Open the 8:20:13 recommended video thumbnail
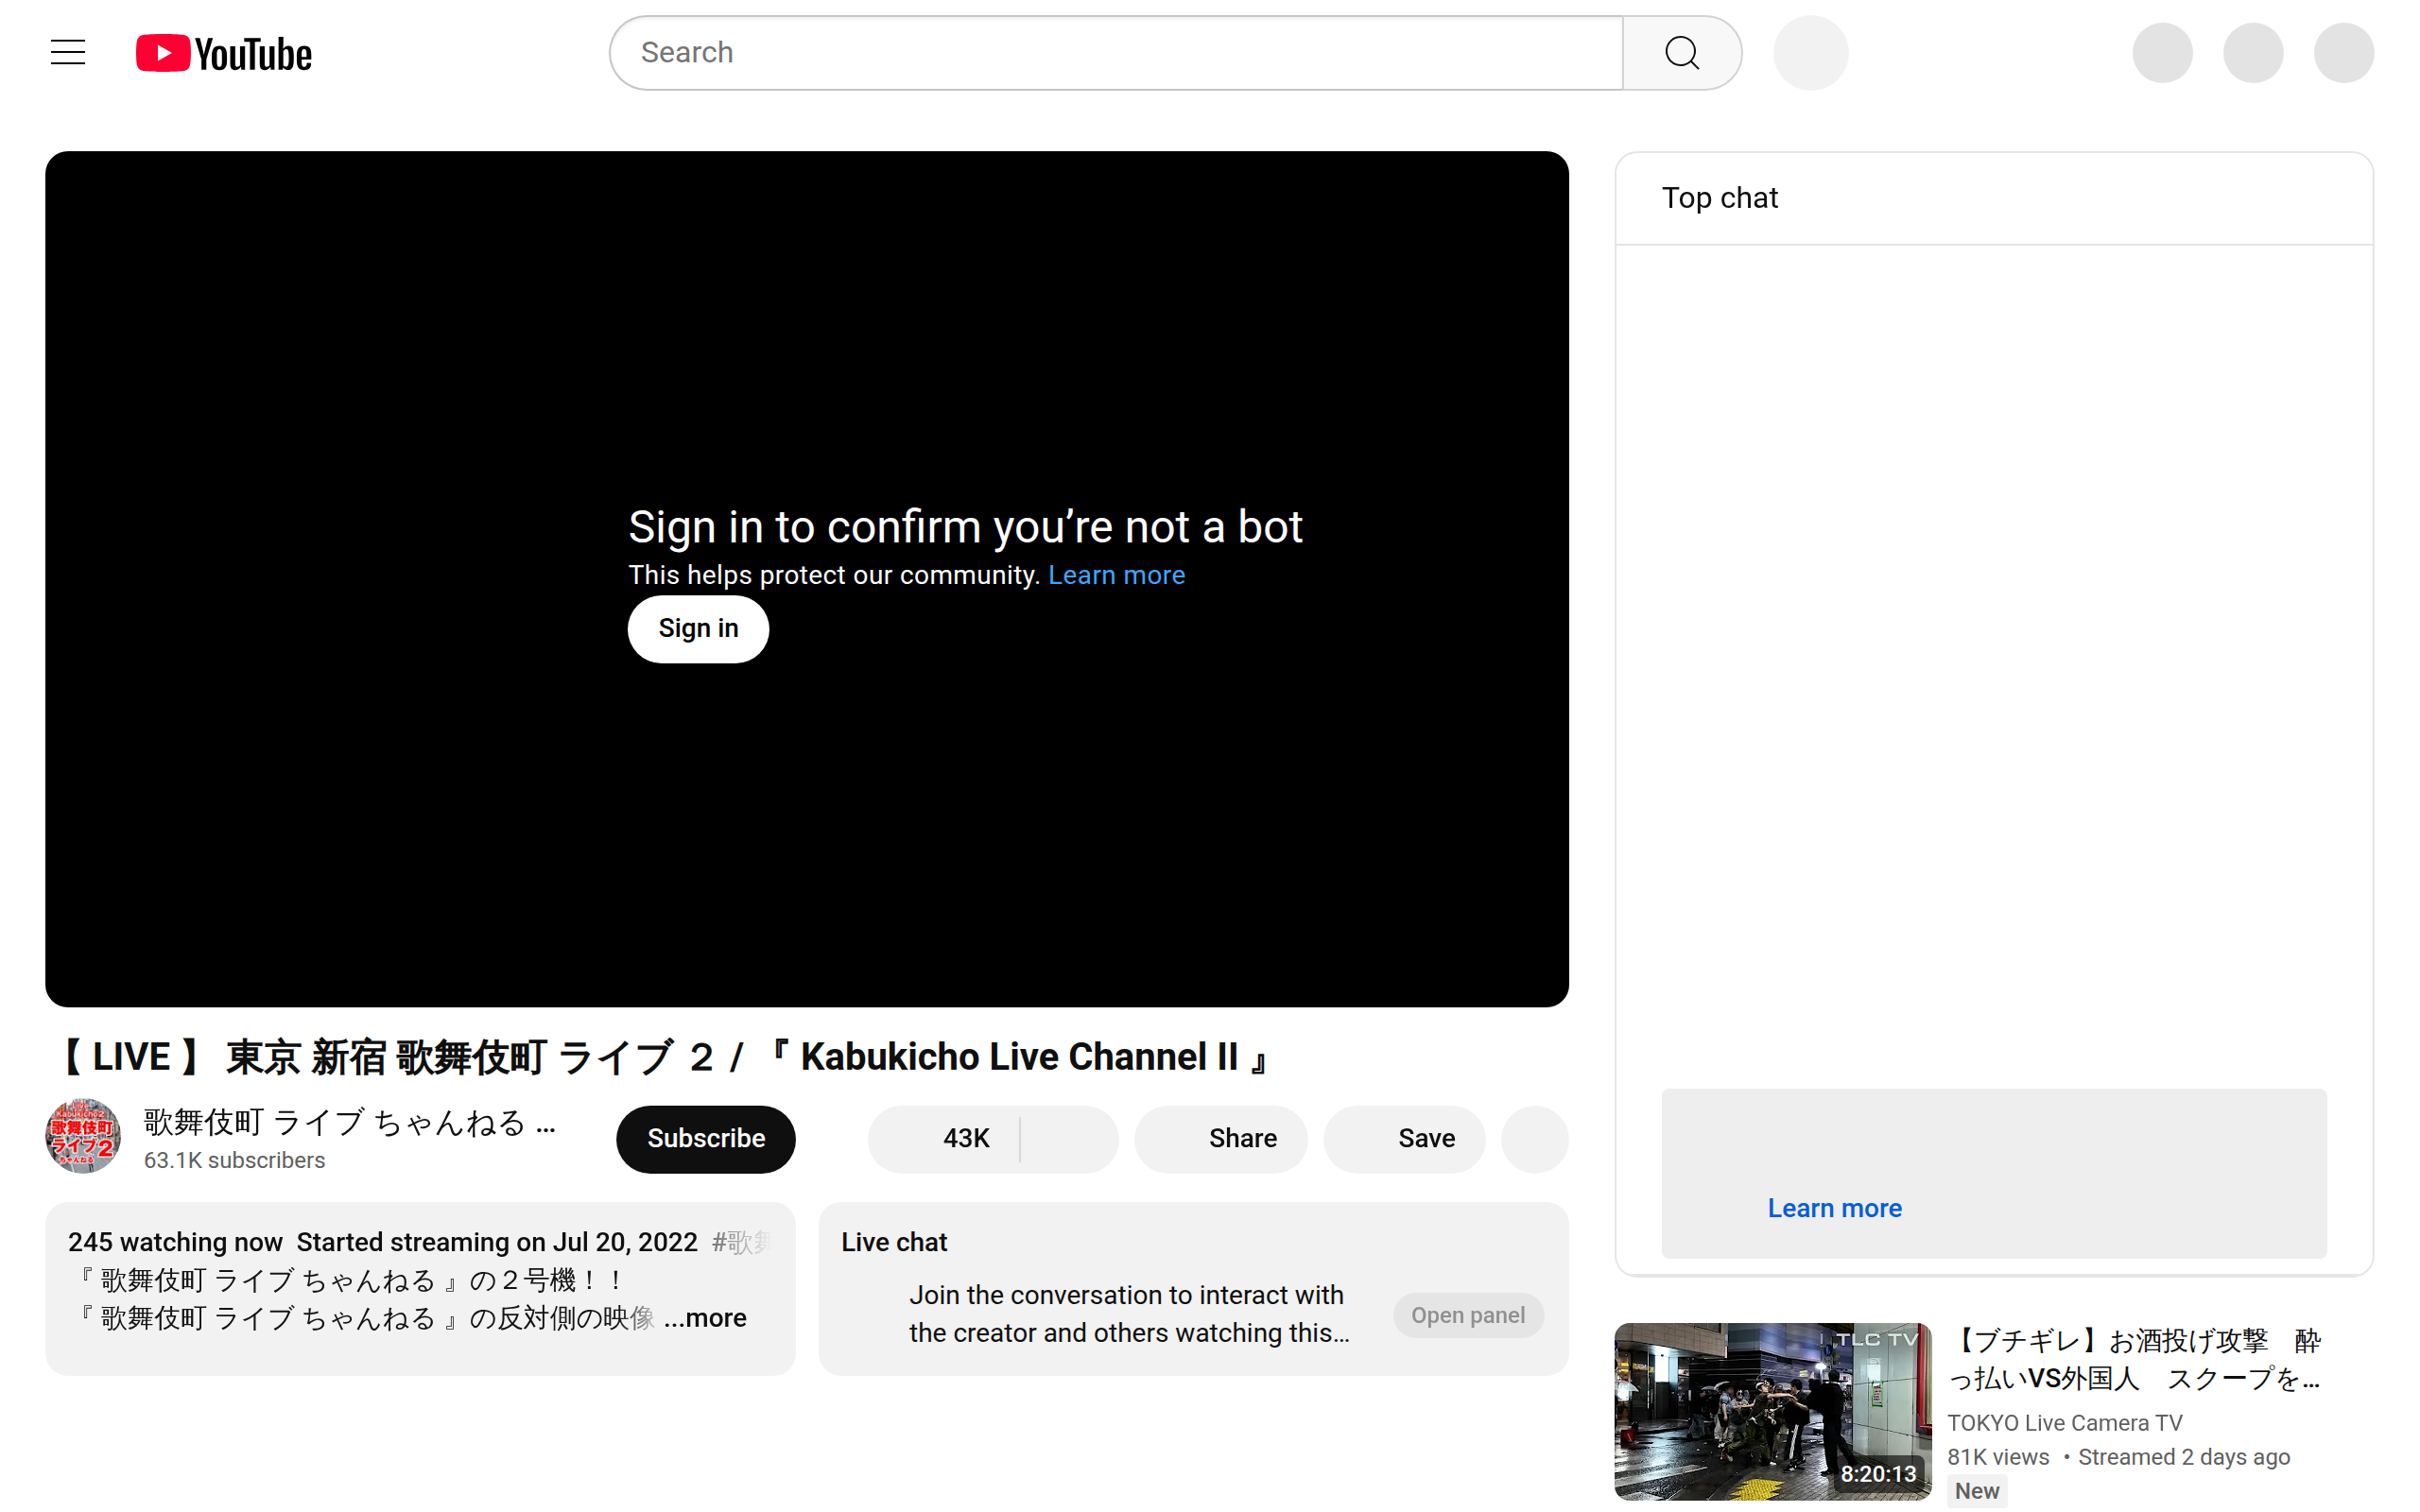2420x1512 pixels. point(1772,1411)
